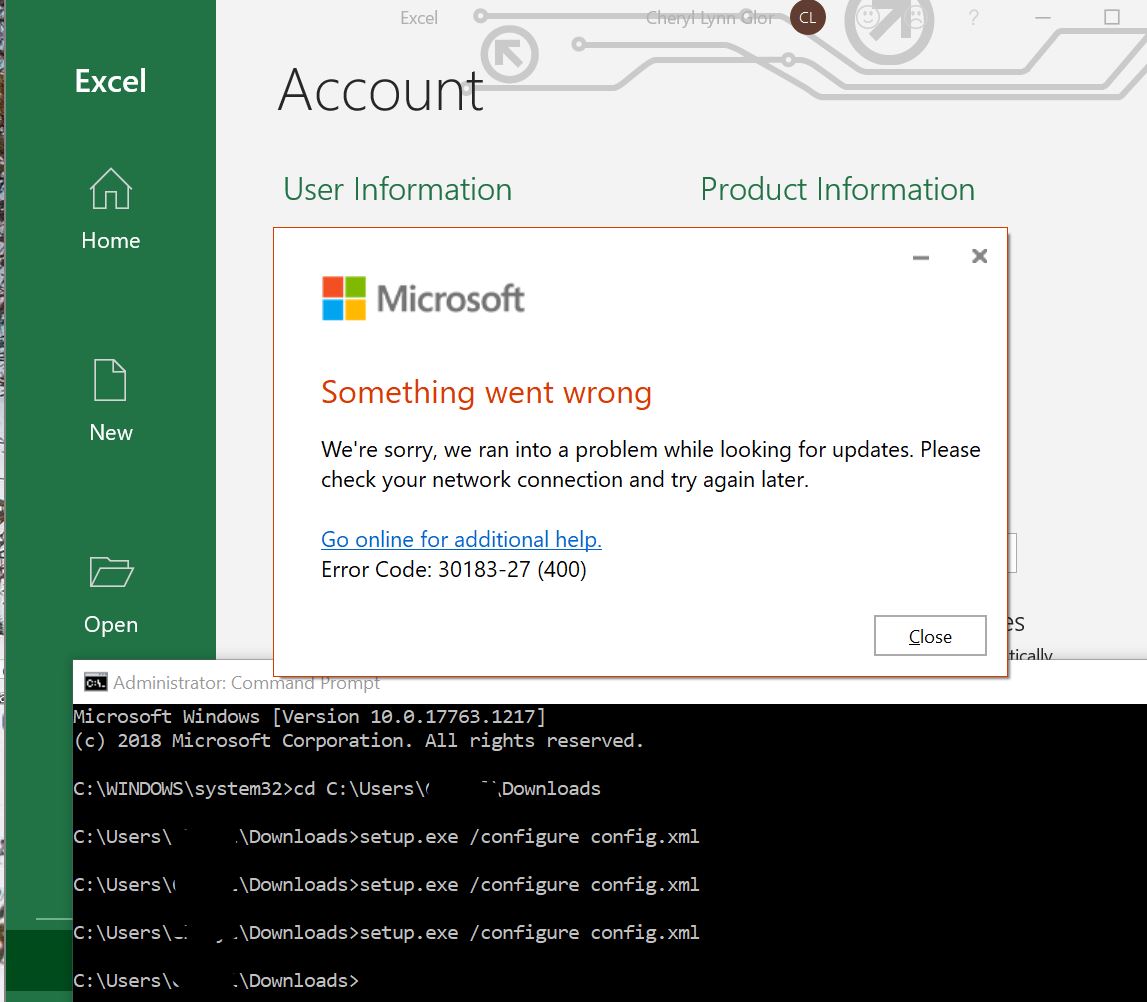
Task: Click the frown feedback icon
Action: pos(915,17)
